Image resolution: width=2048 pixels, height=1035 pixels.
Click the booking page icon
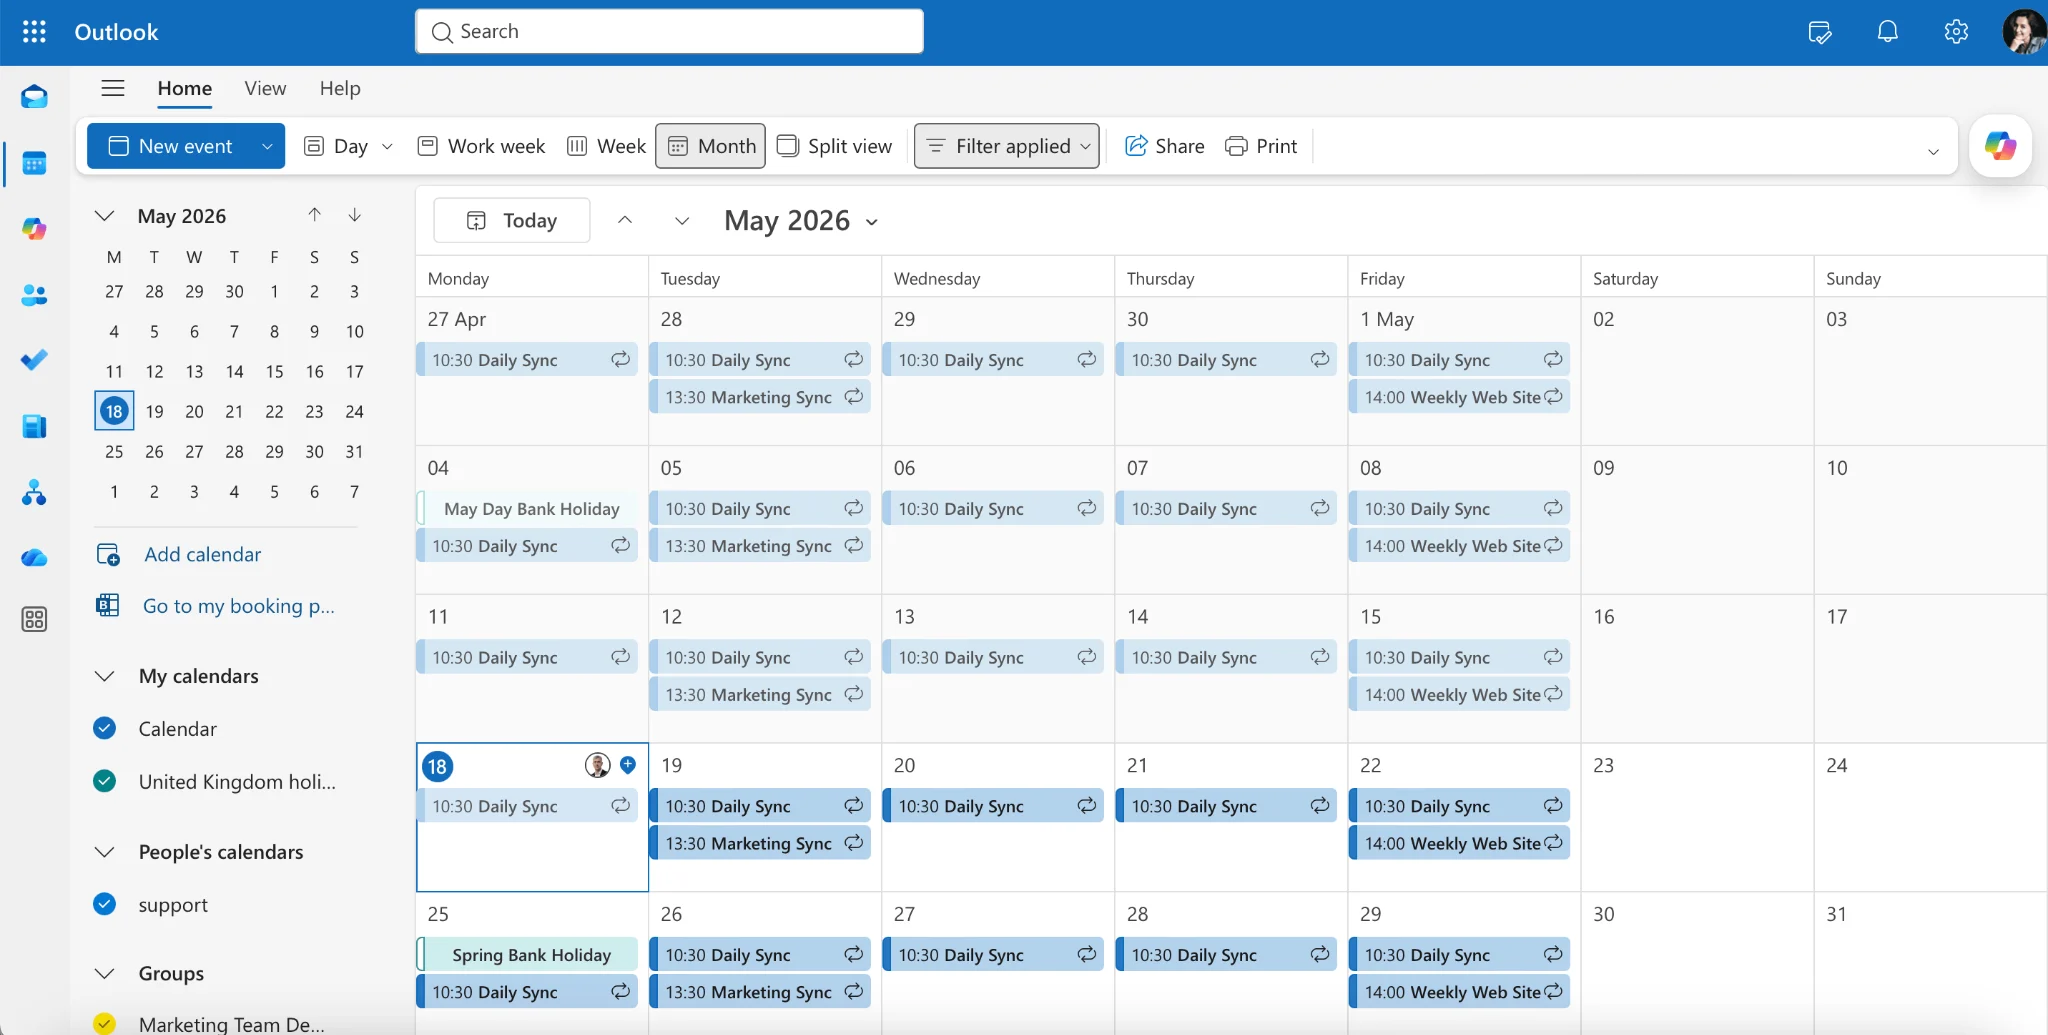click(x=108, y=605)
